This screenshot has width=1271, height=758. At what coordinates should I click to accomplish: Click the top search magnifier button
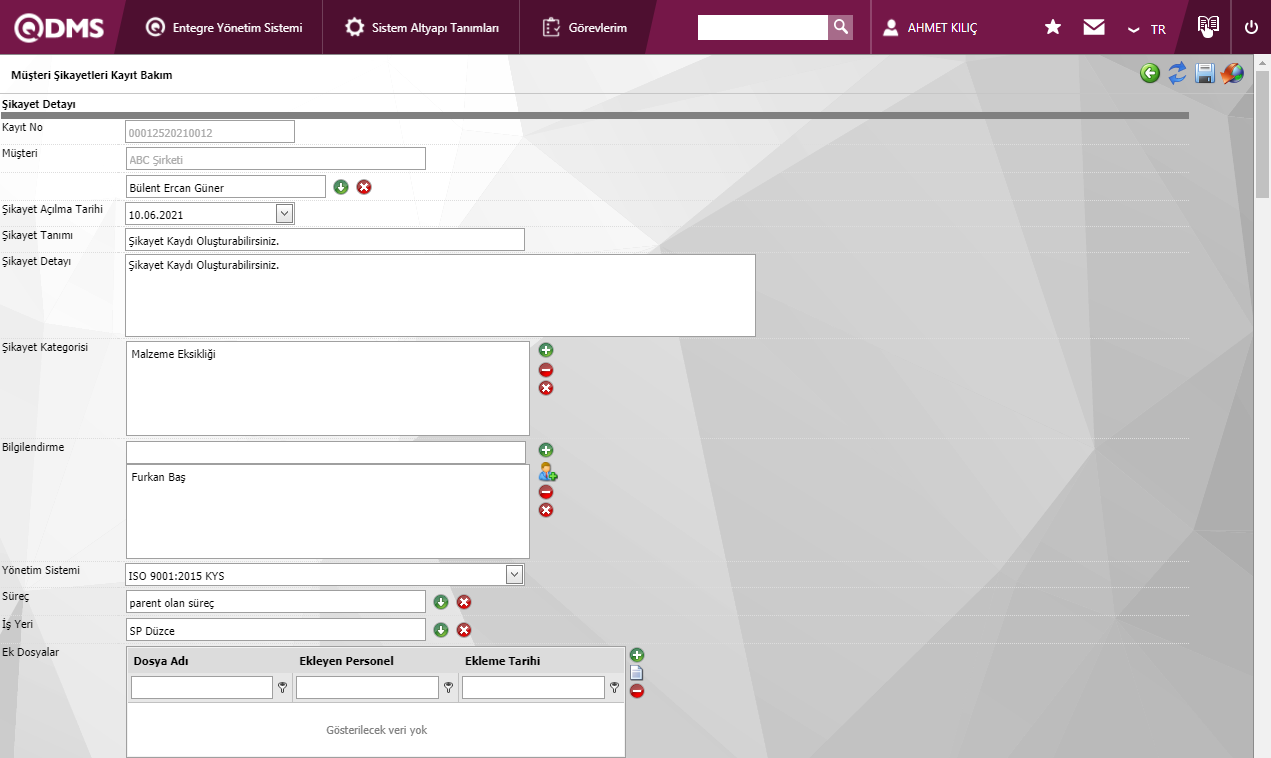coord(841,27)
